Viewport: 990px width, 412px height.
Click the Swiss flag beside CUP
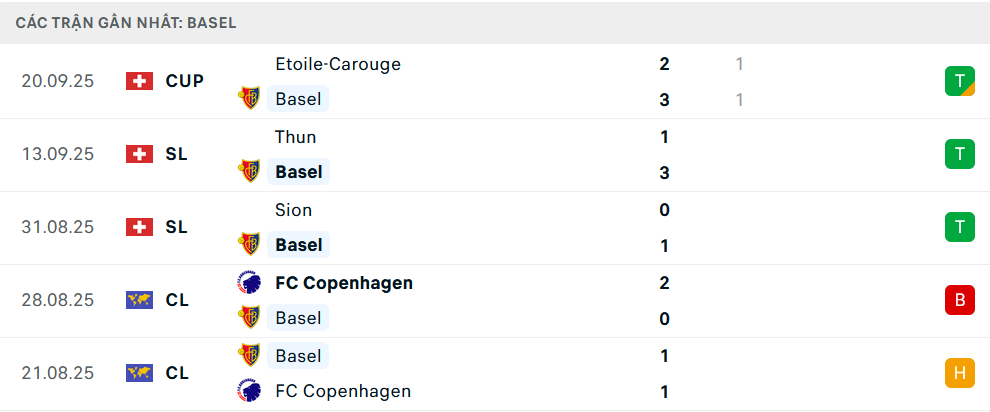point(139,81)
